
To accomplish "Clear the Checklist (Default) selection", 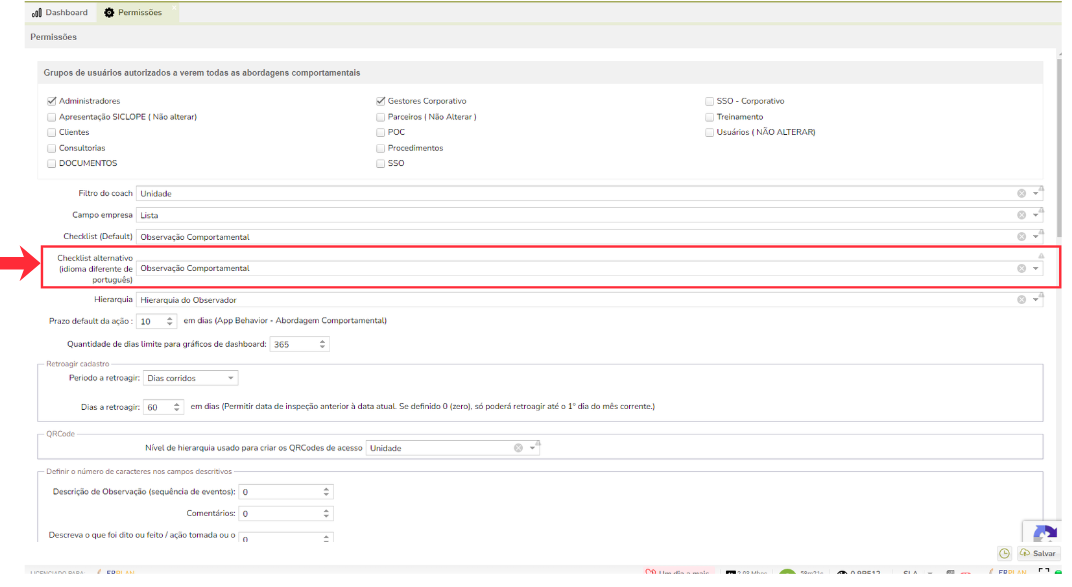I will pos(1021,237).
